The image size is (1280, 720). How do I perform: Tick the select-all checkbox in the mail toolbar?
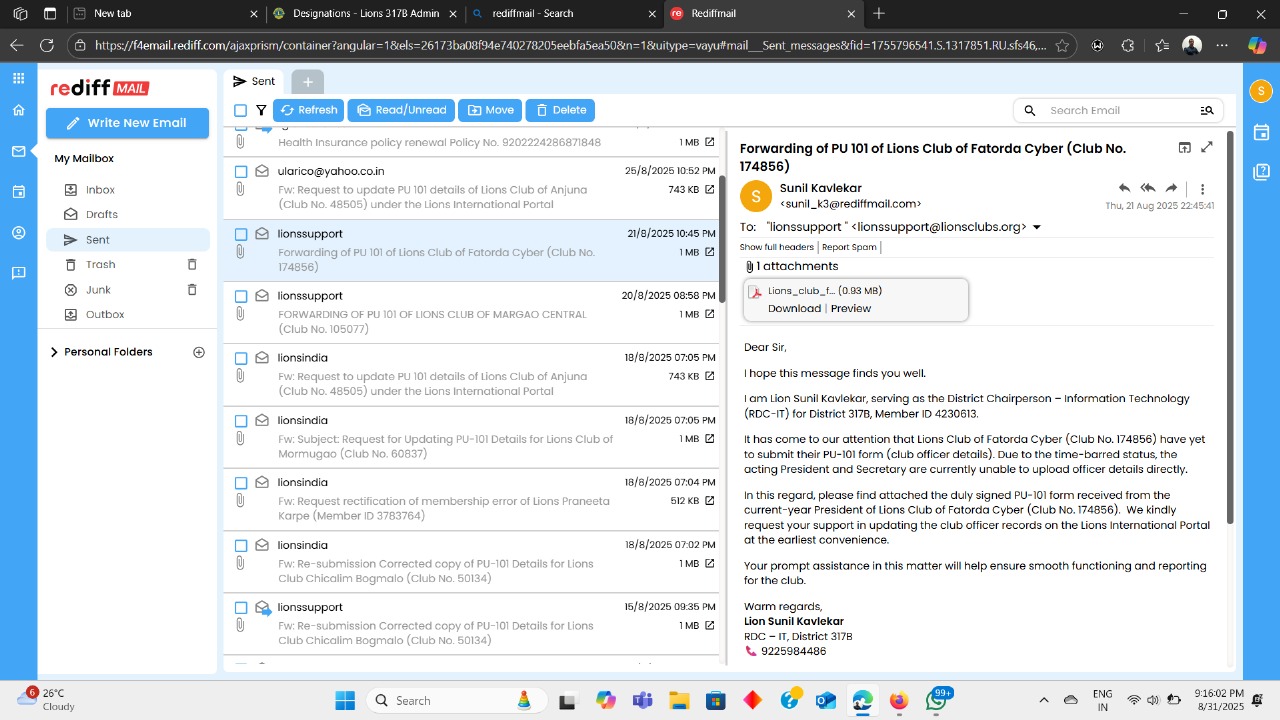point(240,110)
